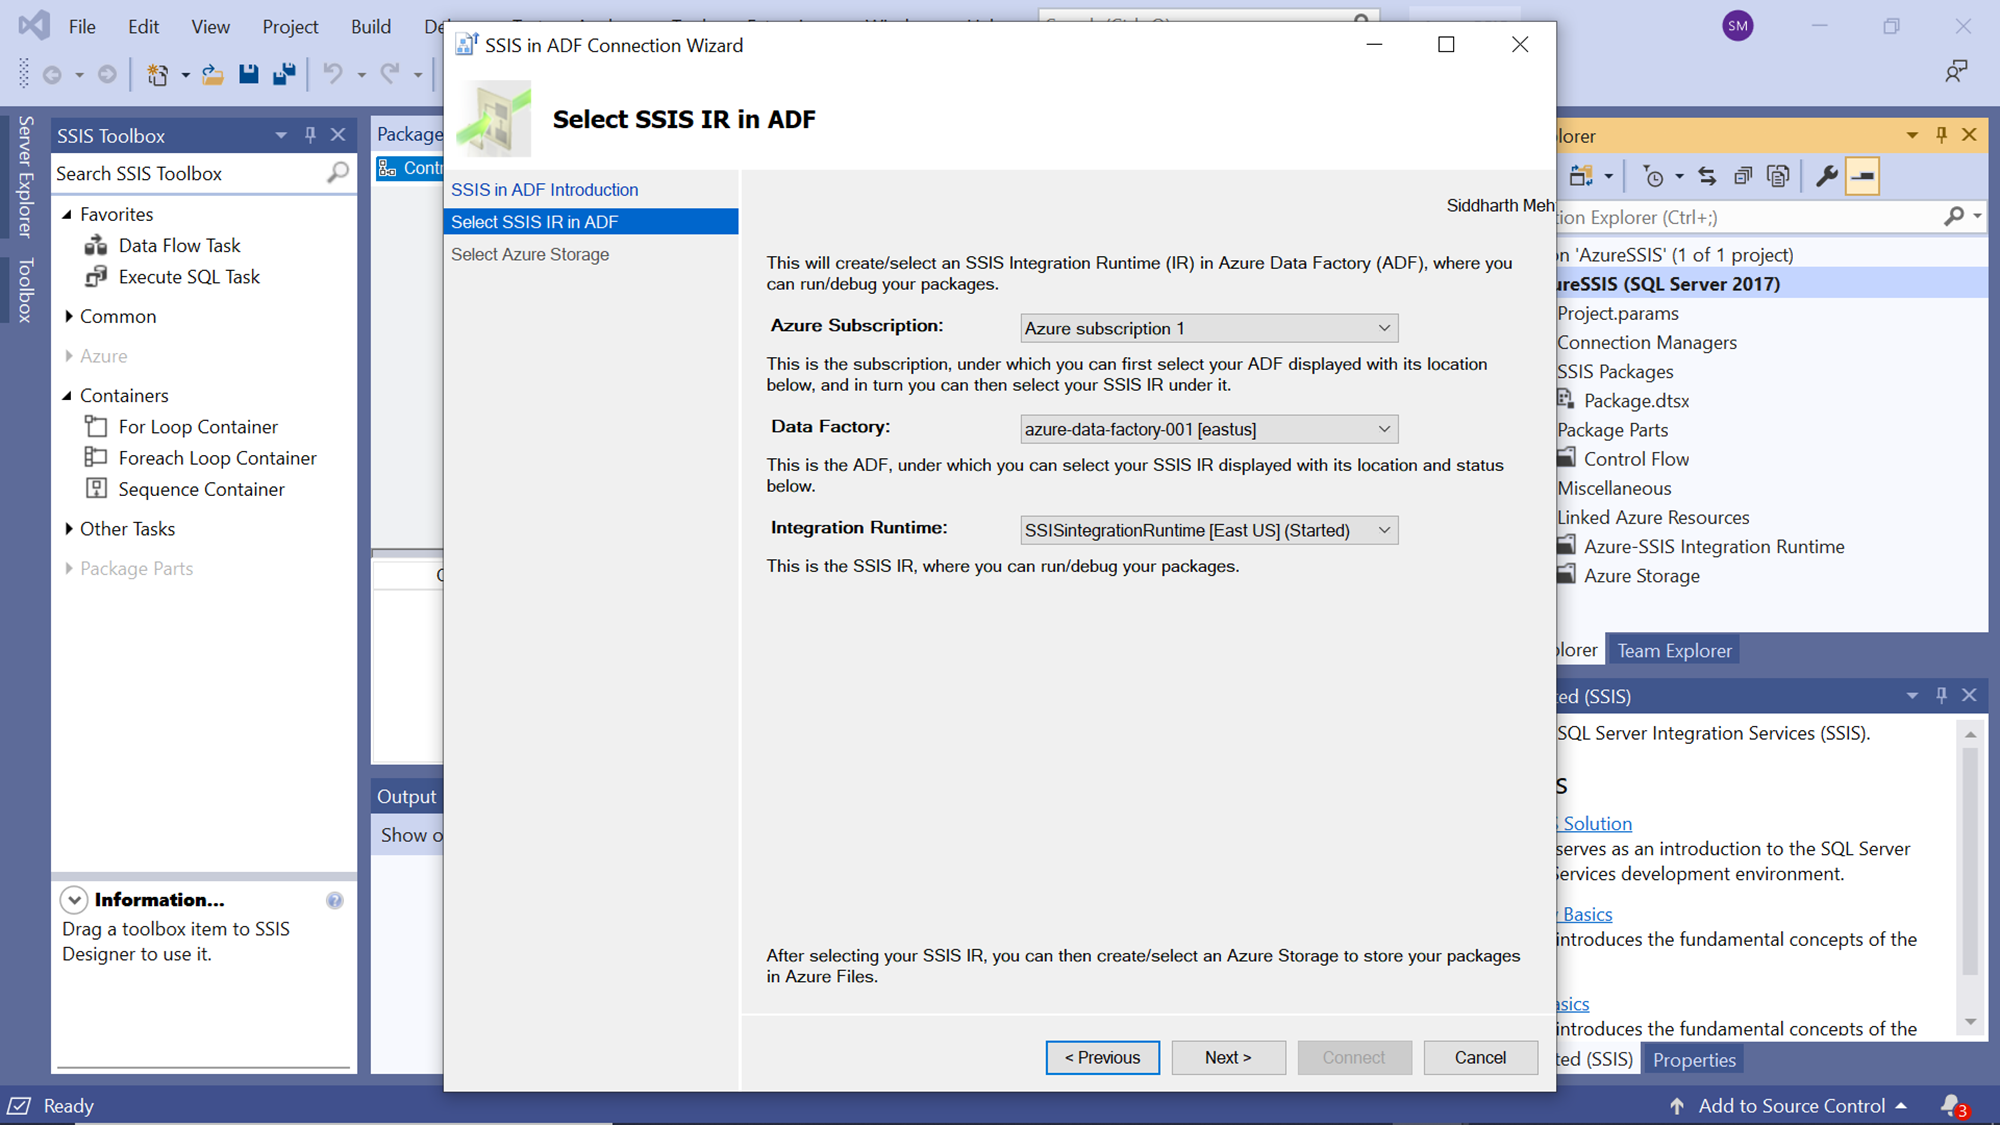Click the Open File folder icon
The image size is (2000, 1125).
(x=212, y=74)
